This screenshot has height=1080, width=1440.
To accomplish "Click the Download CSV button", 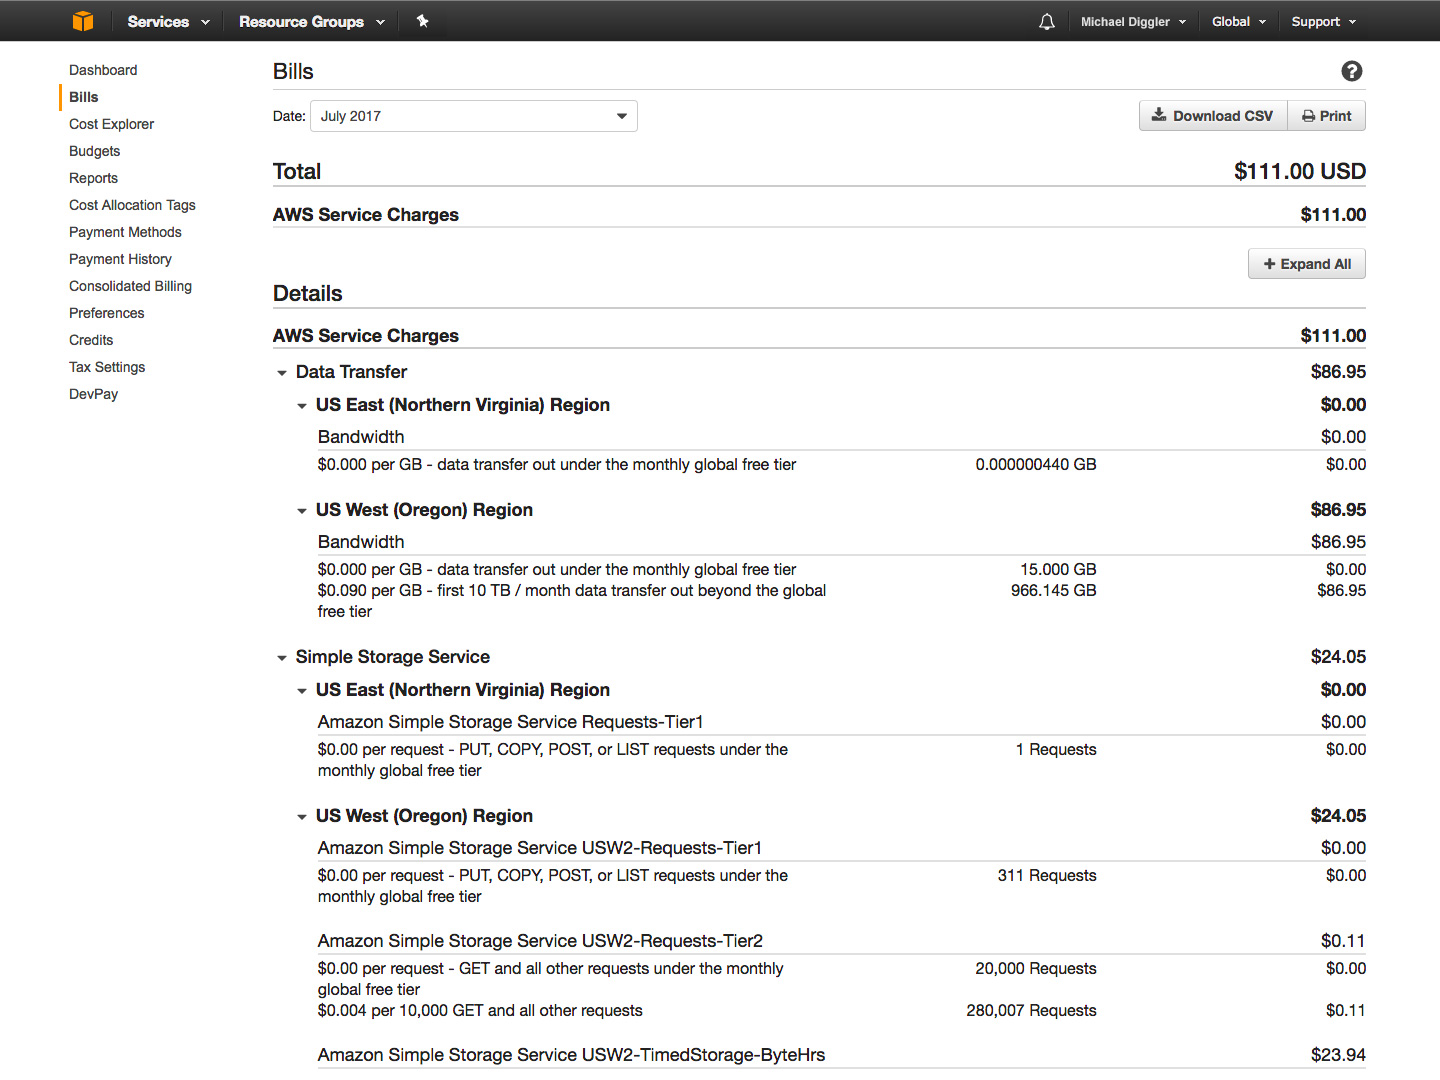I will (1213, 116).
